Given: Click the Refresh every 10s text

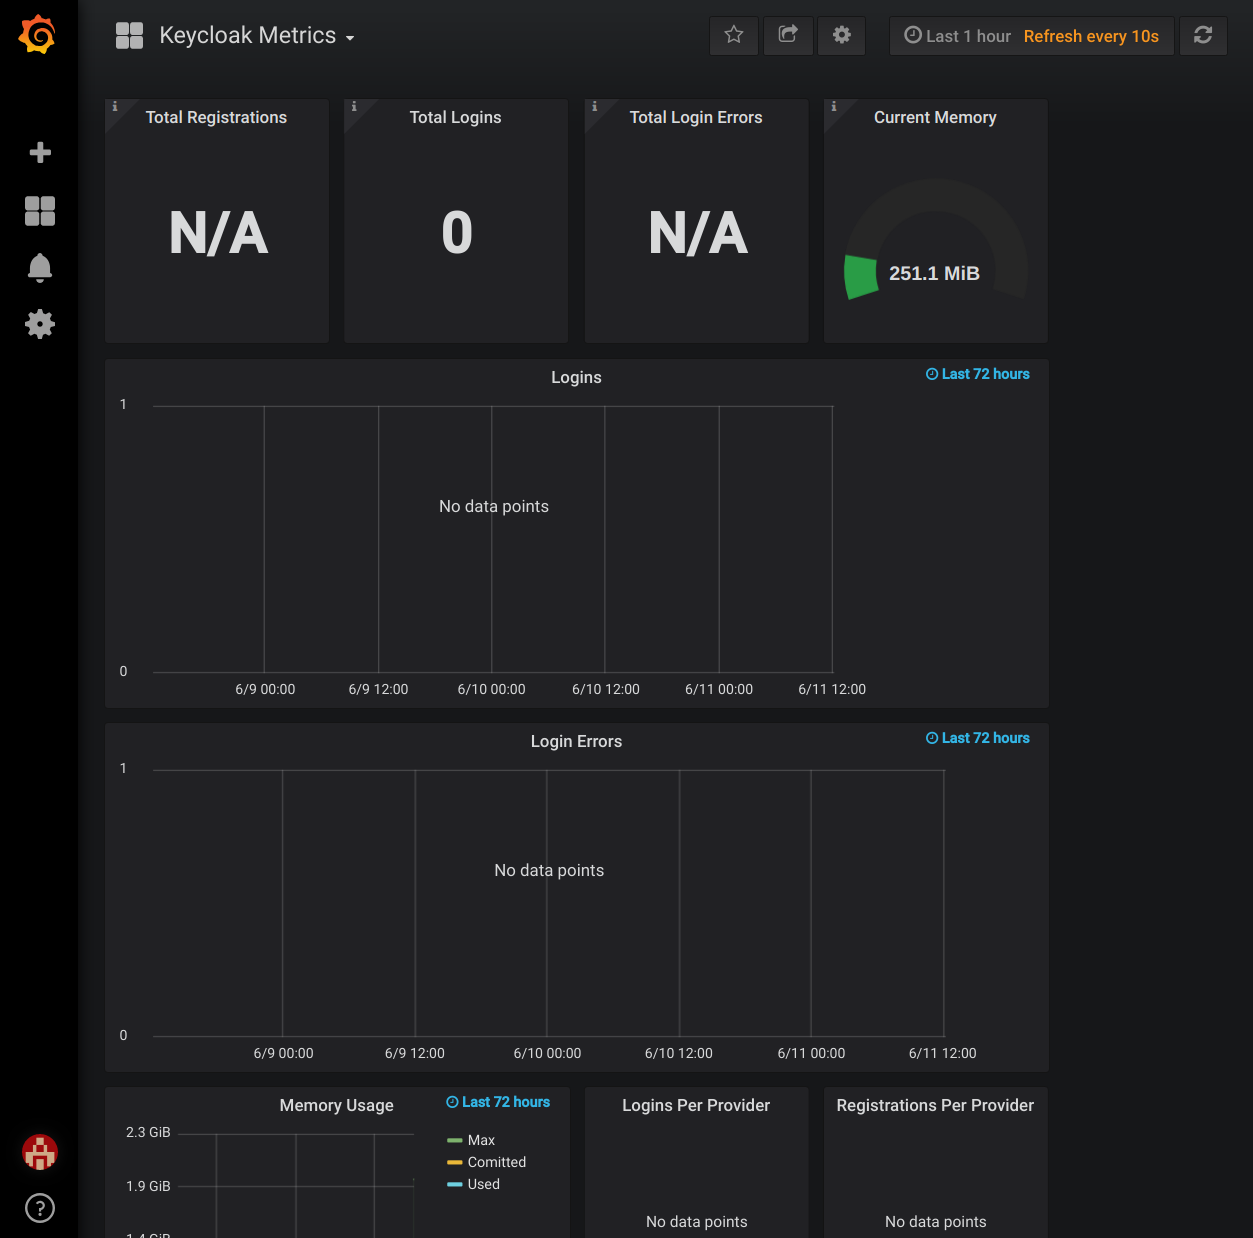Looking at the screenshot, I should [x=1091, y=36].
